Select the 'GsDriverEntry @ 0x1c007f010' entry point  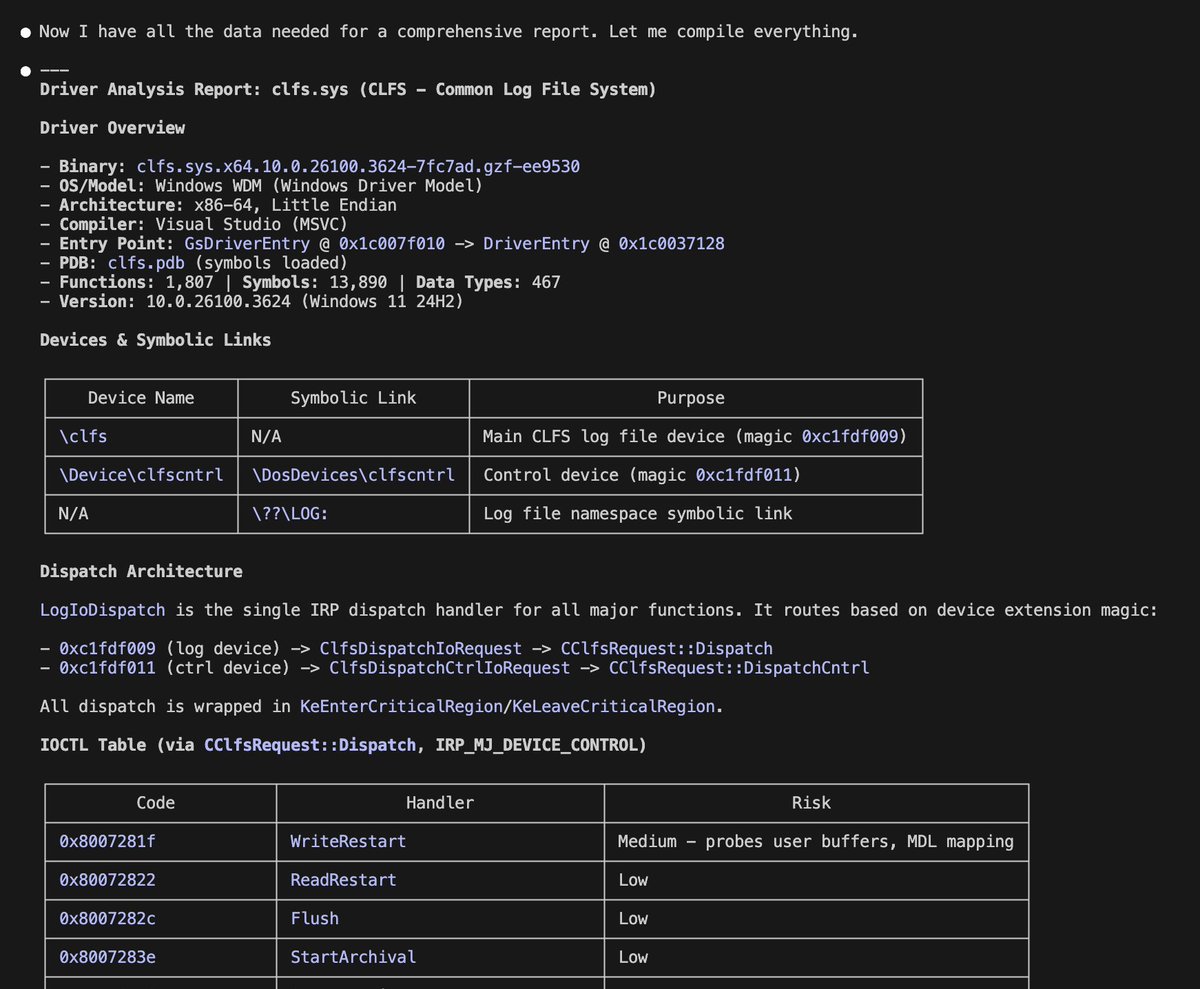coord(314,244)
